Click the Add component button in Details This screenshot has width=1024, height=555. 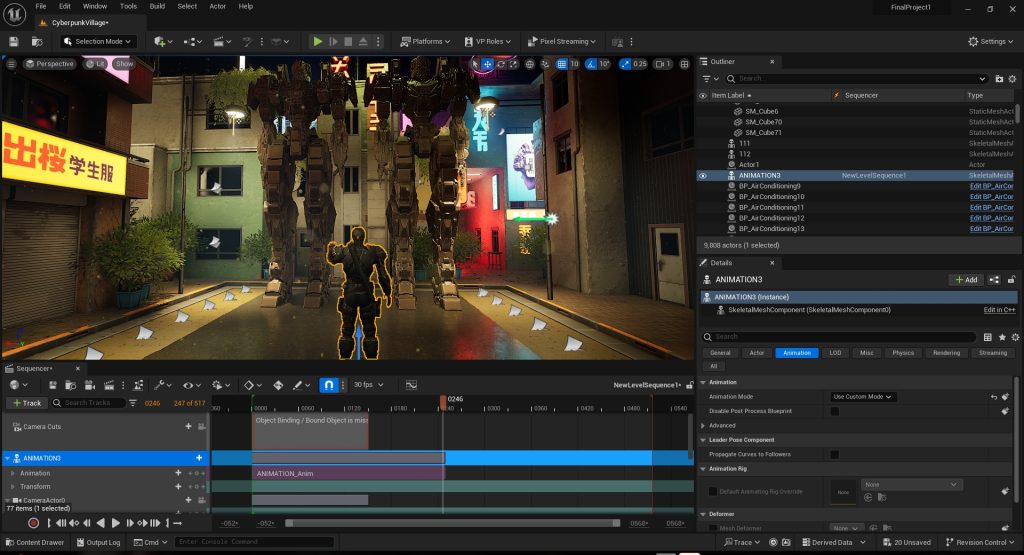(966, 279)
